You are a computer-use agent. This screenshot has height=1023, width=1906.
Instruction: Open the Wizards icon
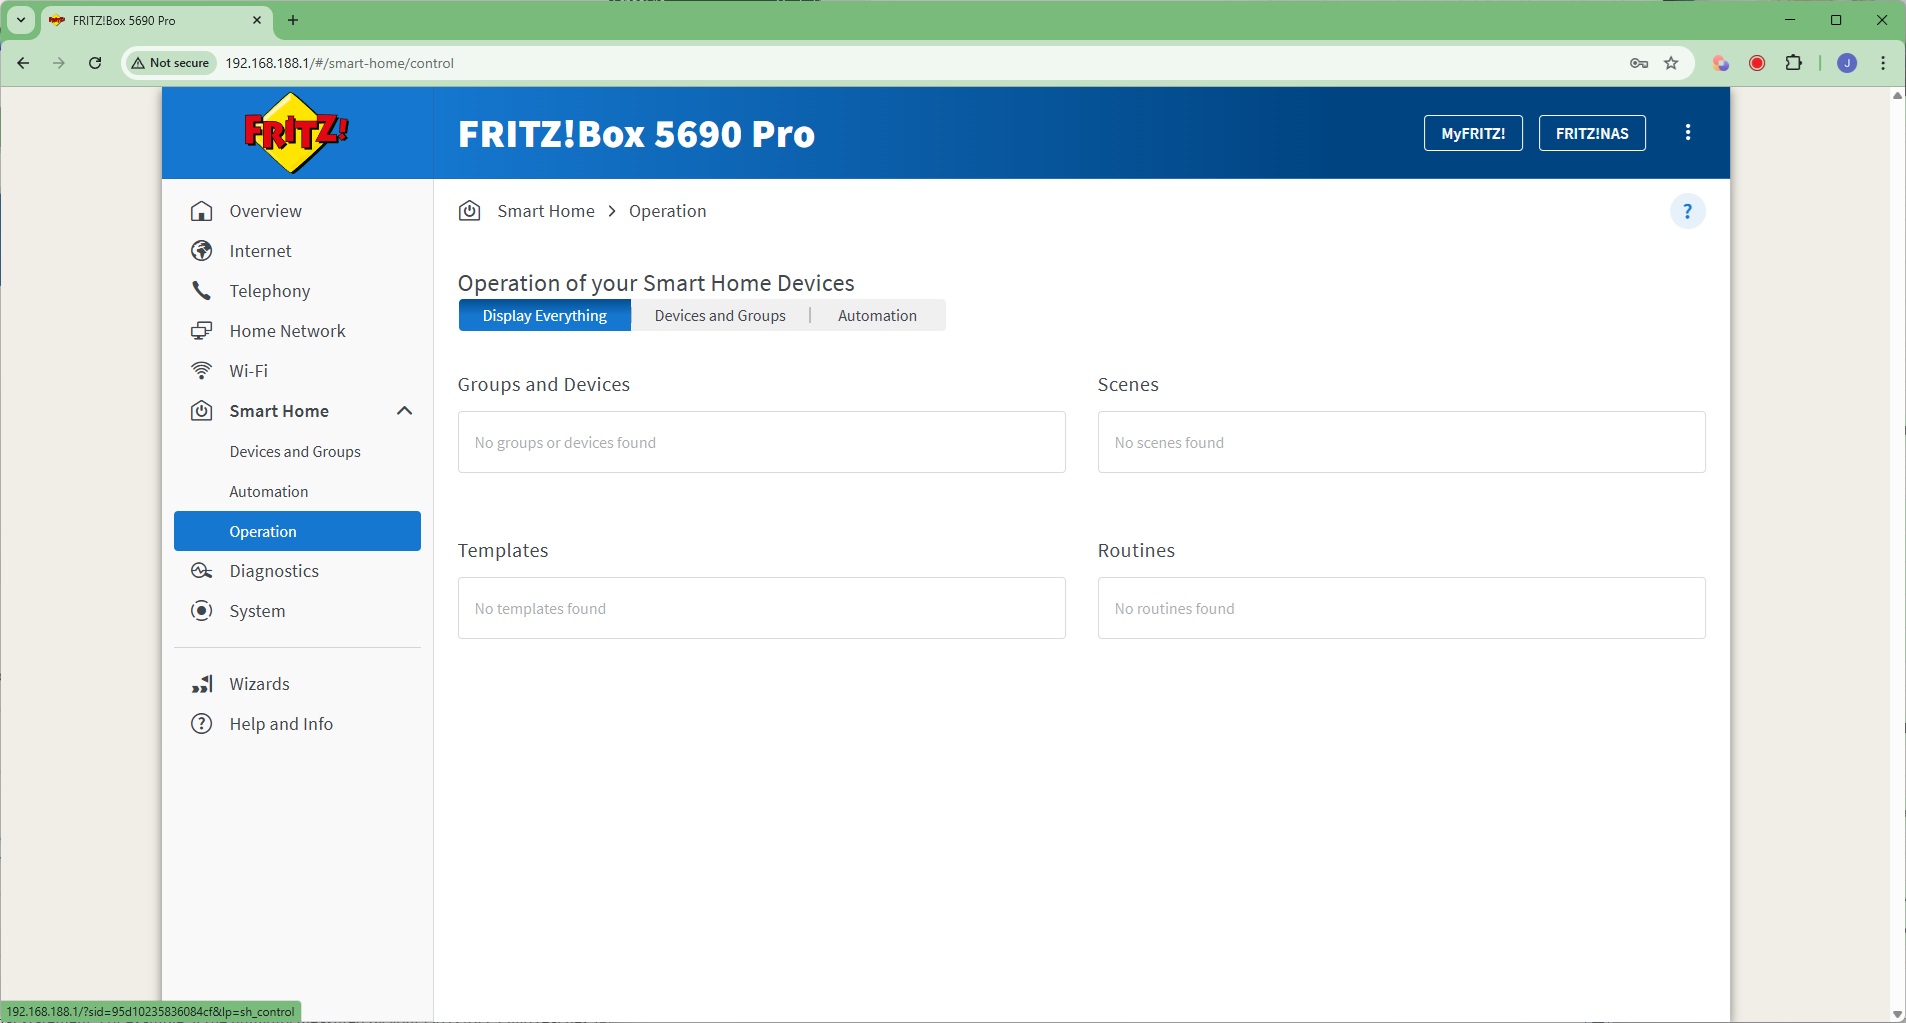tap(202, 684)
